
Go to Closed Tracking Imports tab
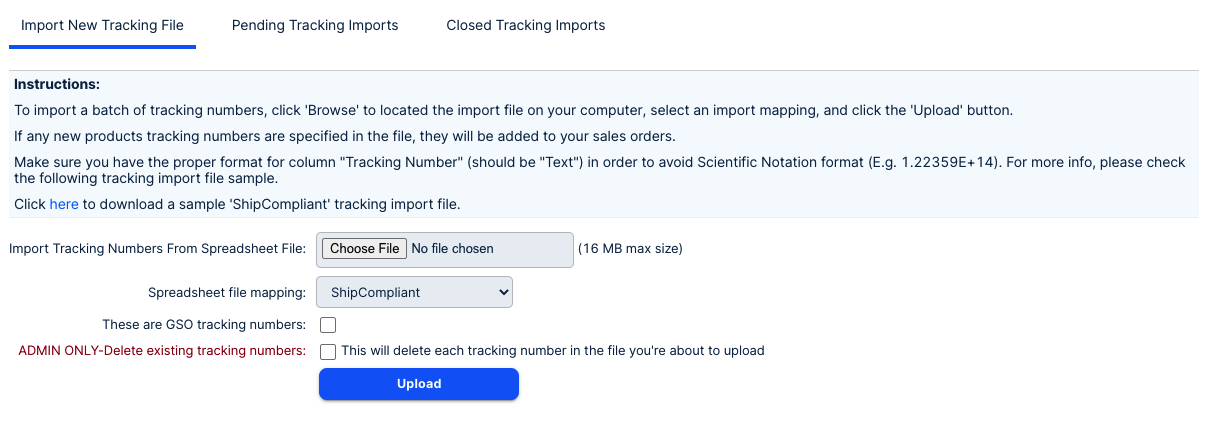526,25
